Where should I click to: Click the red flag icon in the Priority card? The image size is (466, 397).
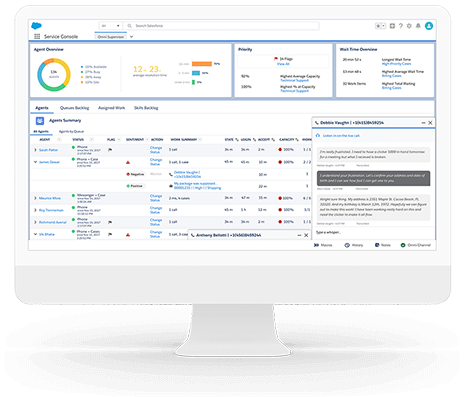click(x=276, y=59)
